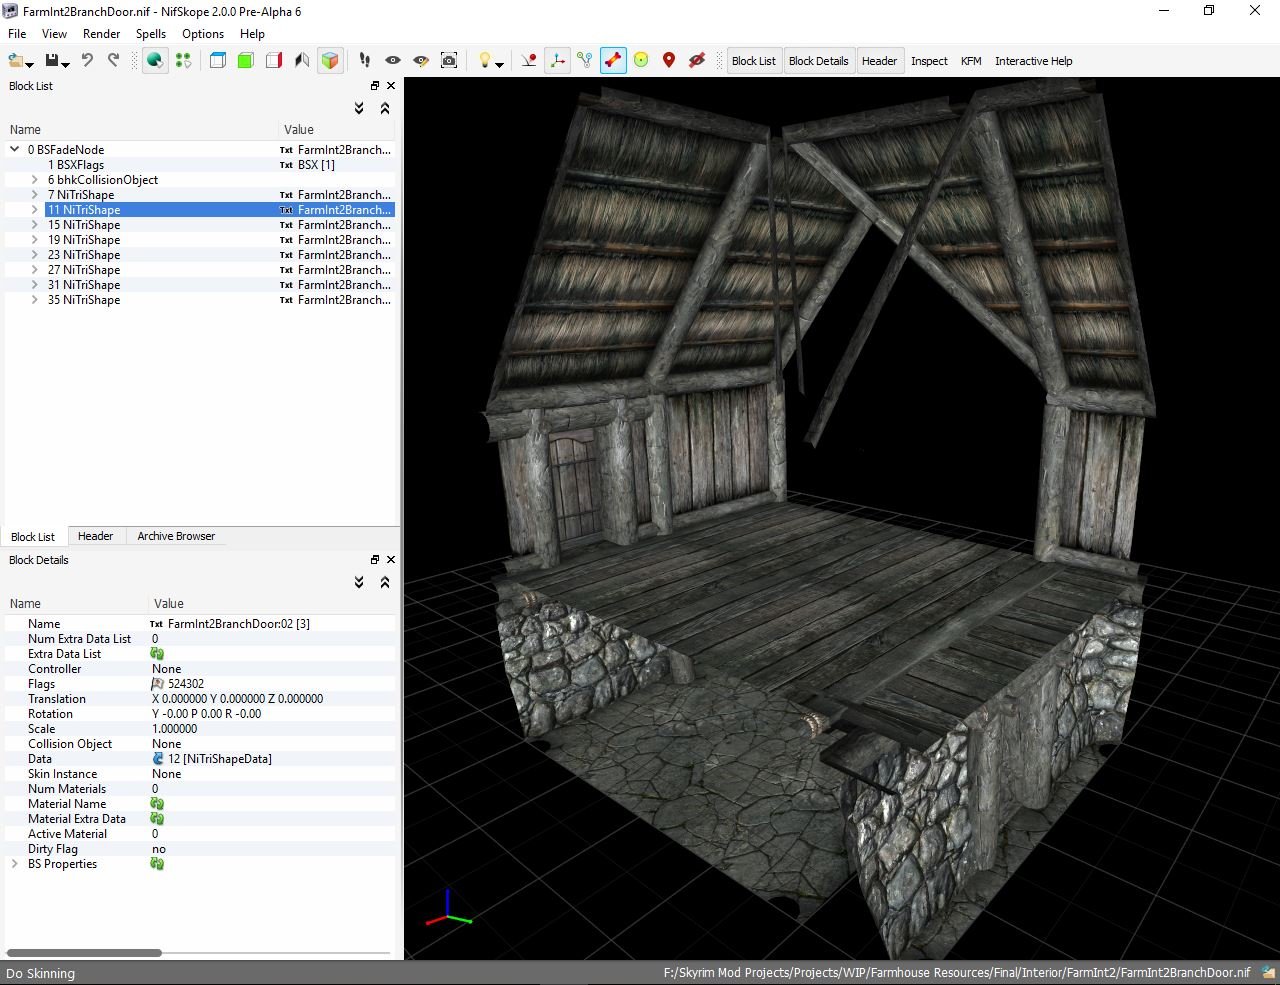The height and width of the screenshot is (985, 1280).
Task: Click collapse-all double chevron in Block List
Action: click(385, 108)
